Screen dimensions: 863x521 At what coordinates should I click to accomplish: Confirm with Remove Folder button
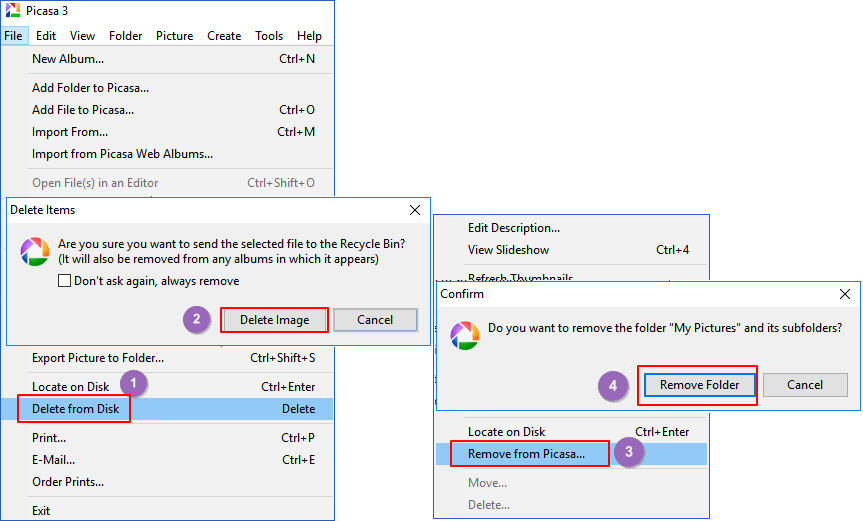tap(697, 385)
